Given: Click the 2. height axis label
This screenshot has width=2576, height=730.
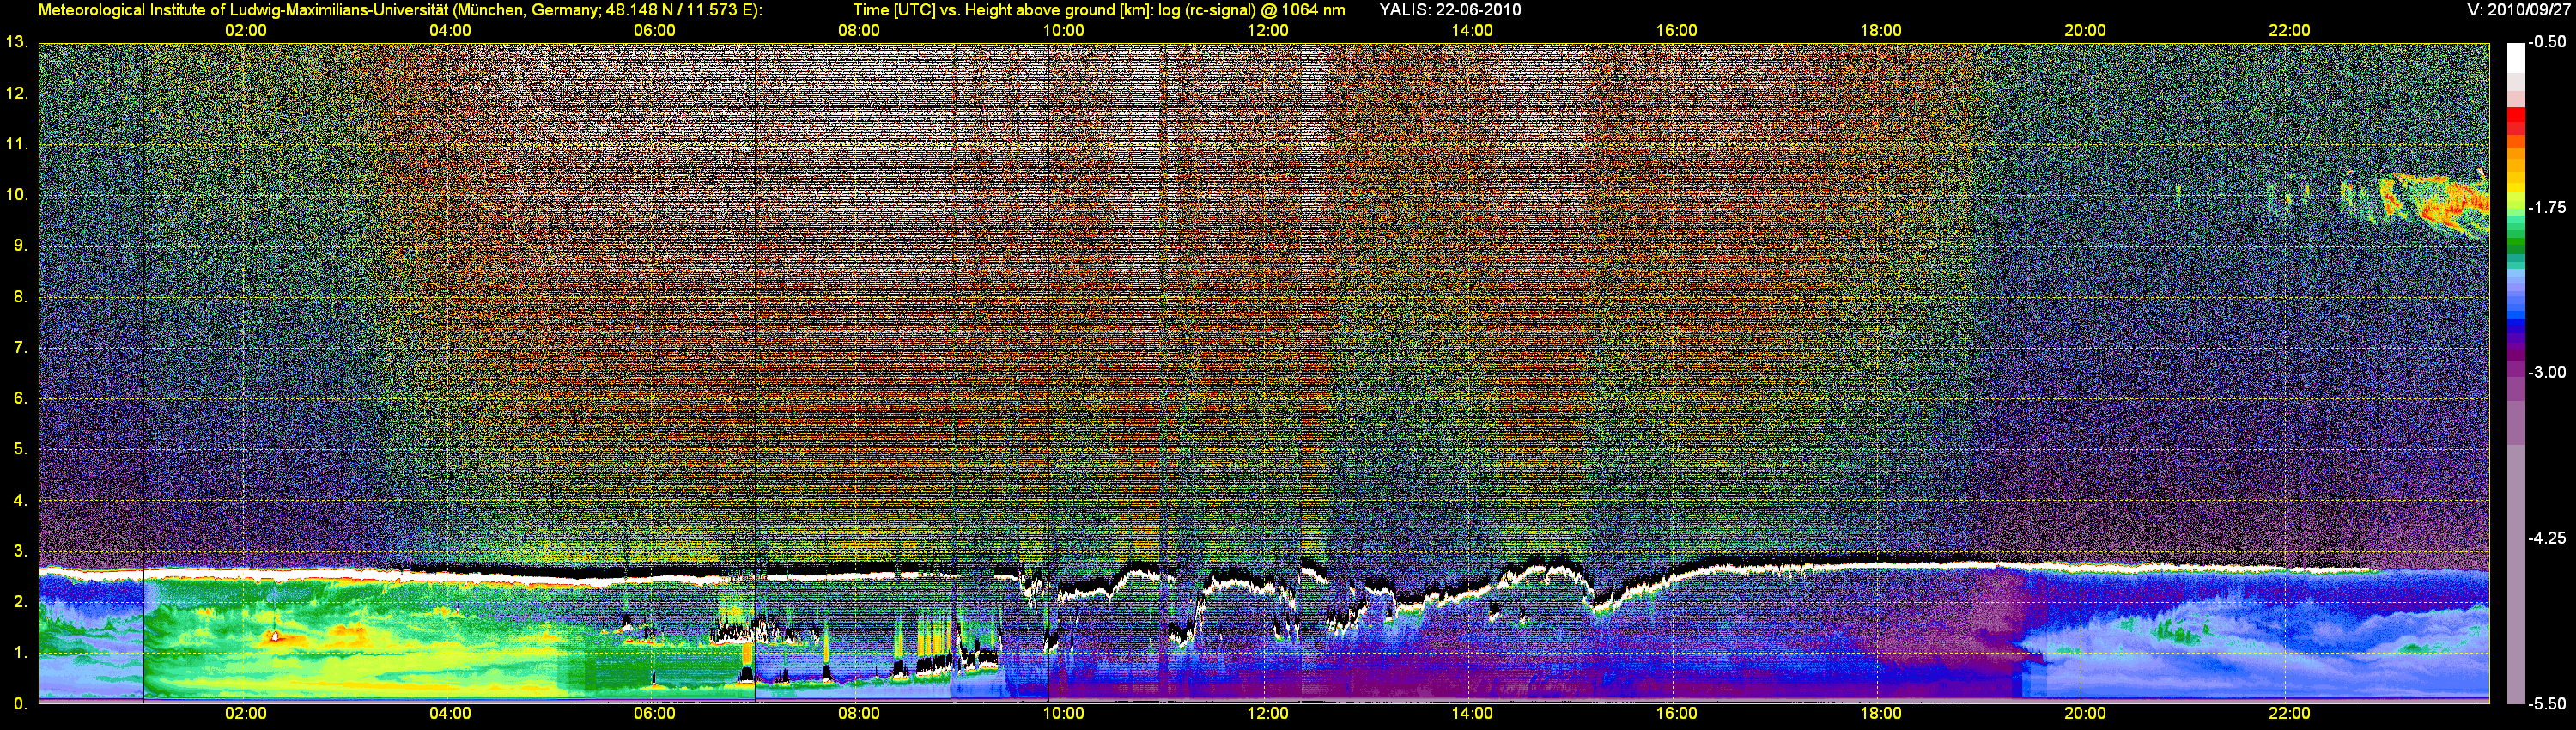Looking at the screenshot, I should 20,601.
